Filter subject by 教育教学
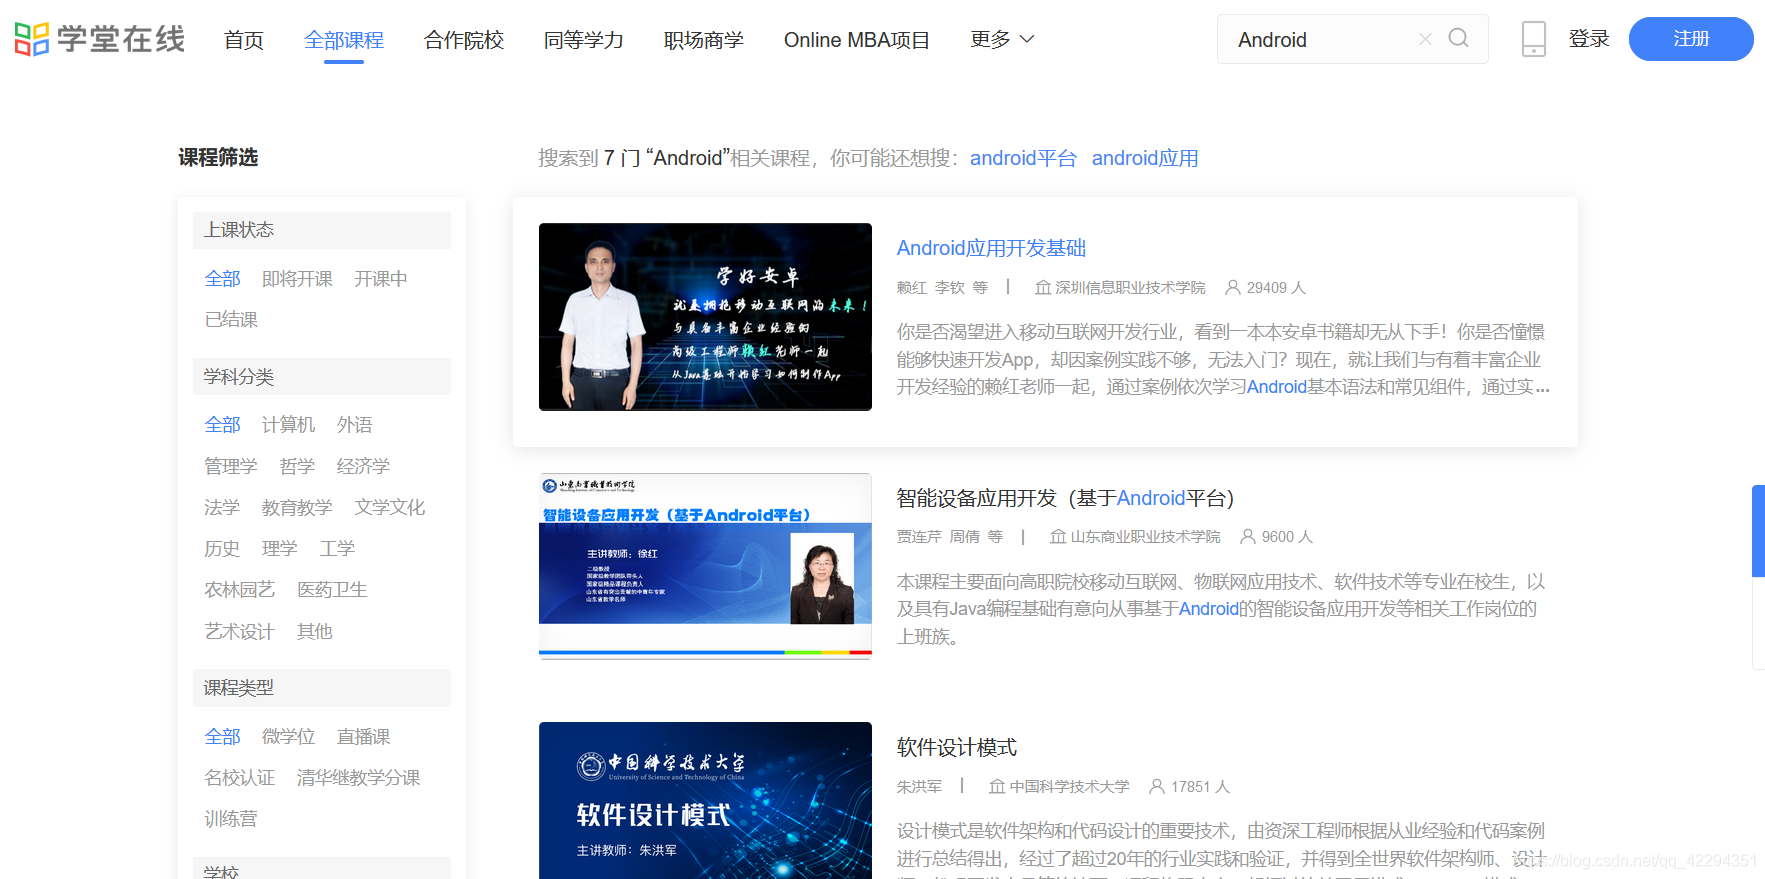This screenshot has height=879, width=1765. tap(297, 508)
